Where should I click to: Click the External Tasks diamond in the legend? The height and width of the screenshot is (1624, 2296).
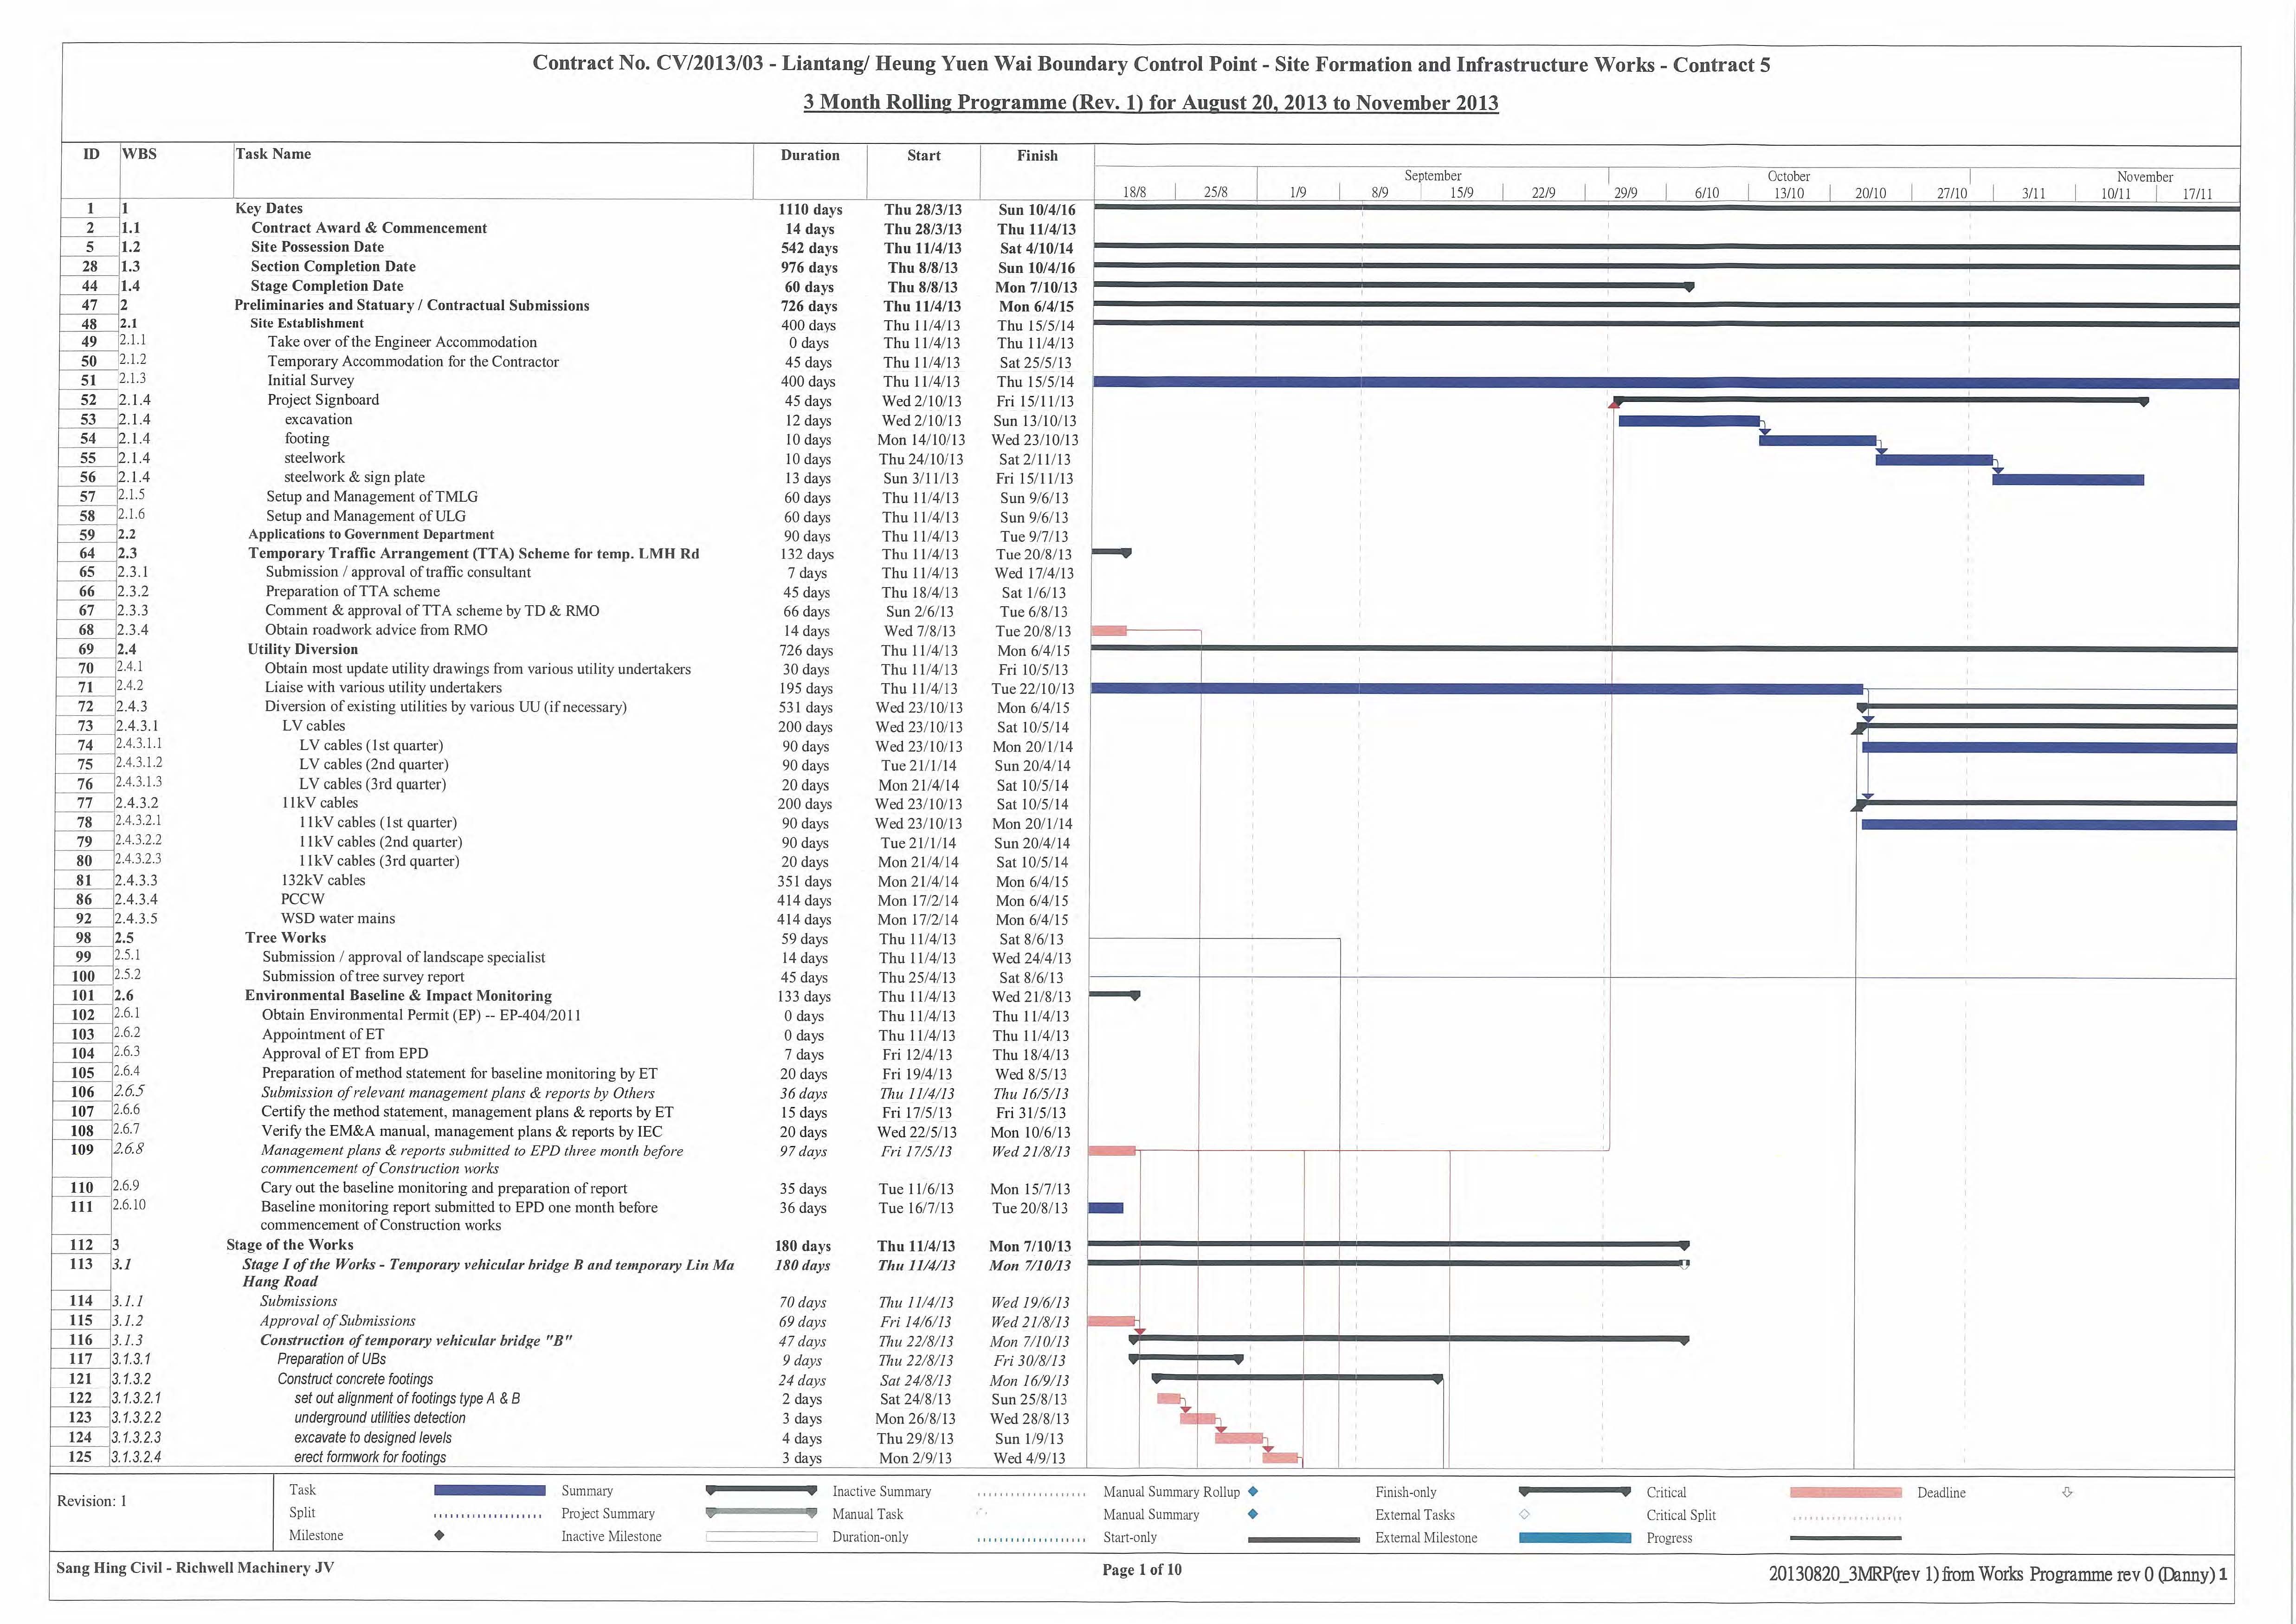pos(1524,1514)
